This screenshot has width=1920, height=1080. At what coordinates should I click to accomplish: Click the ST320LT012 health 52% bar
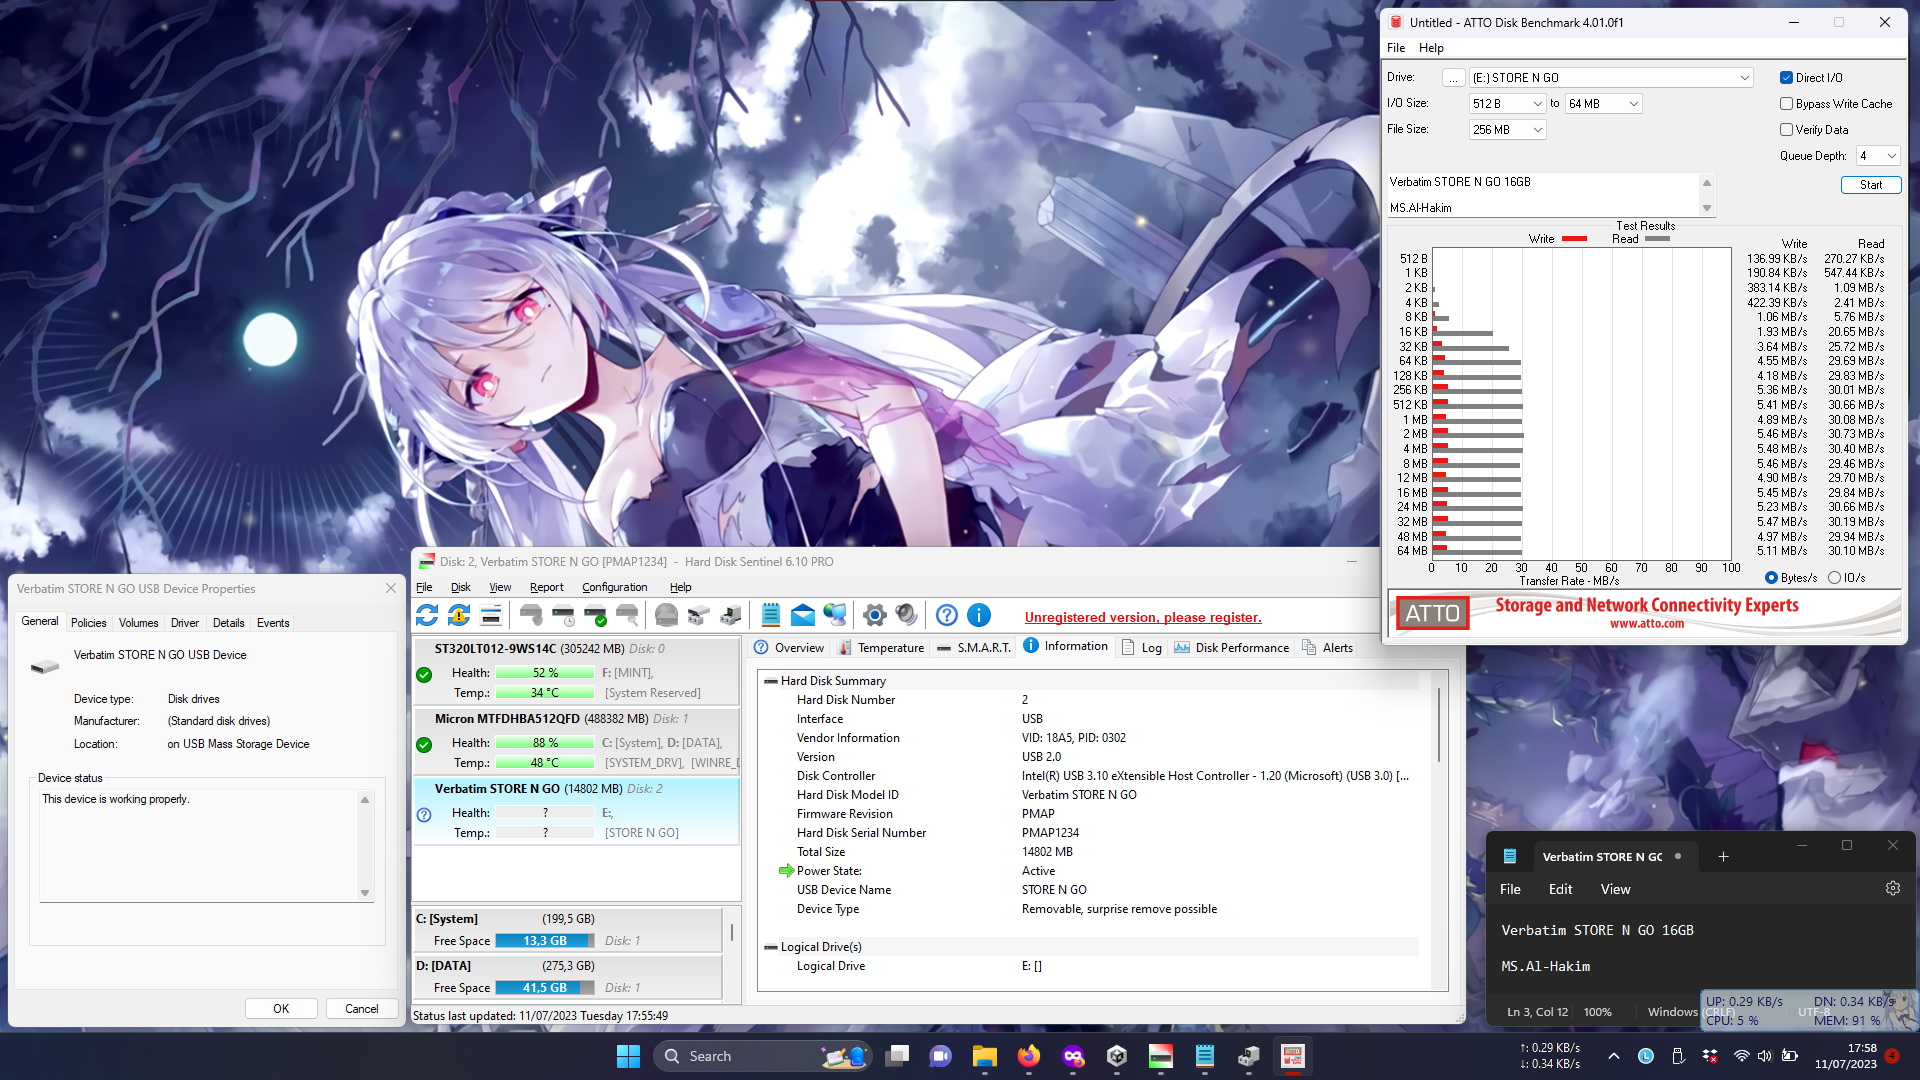pos(545,673)
